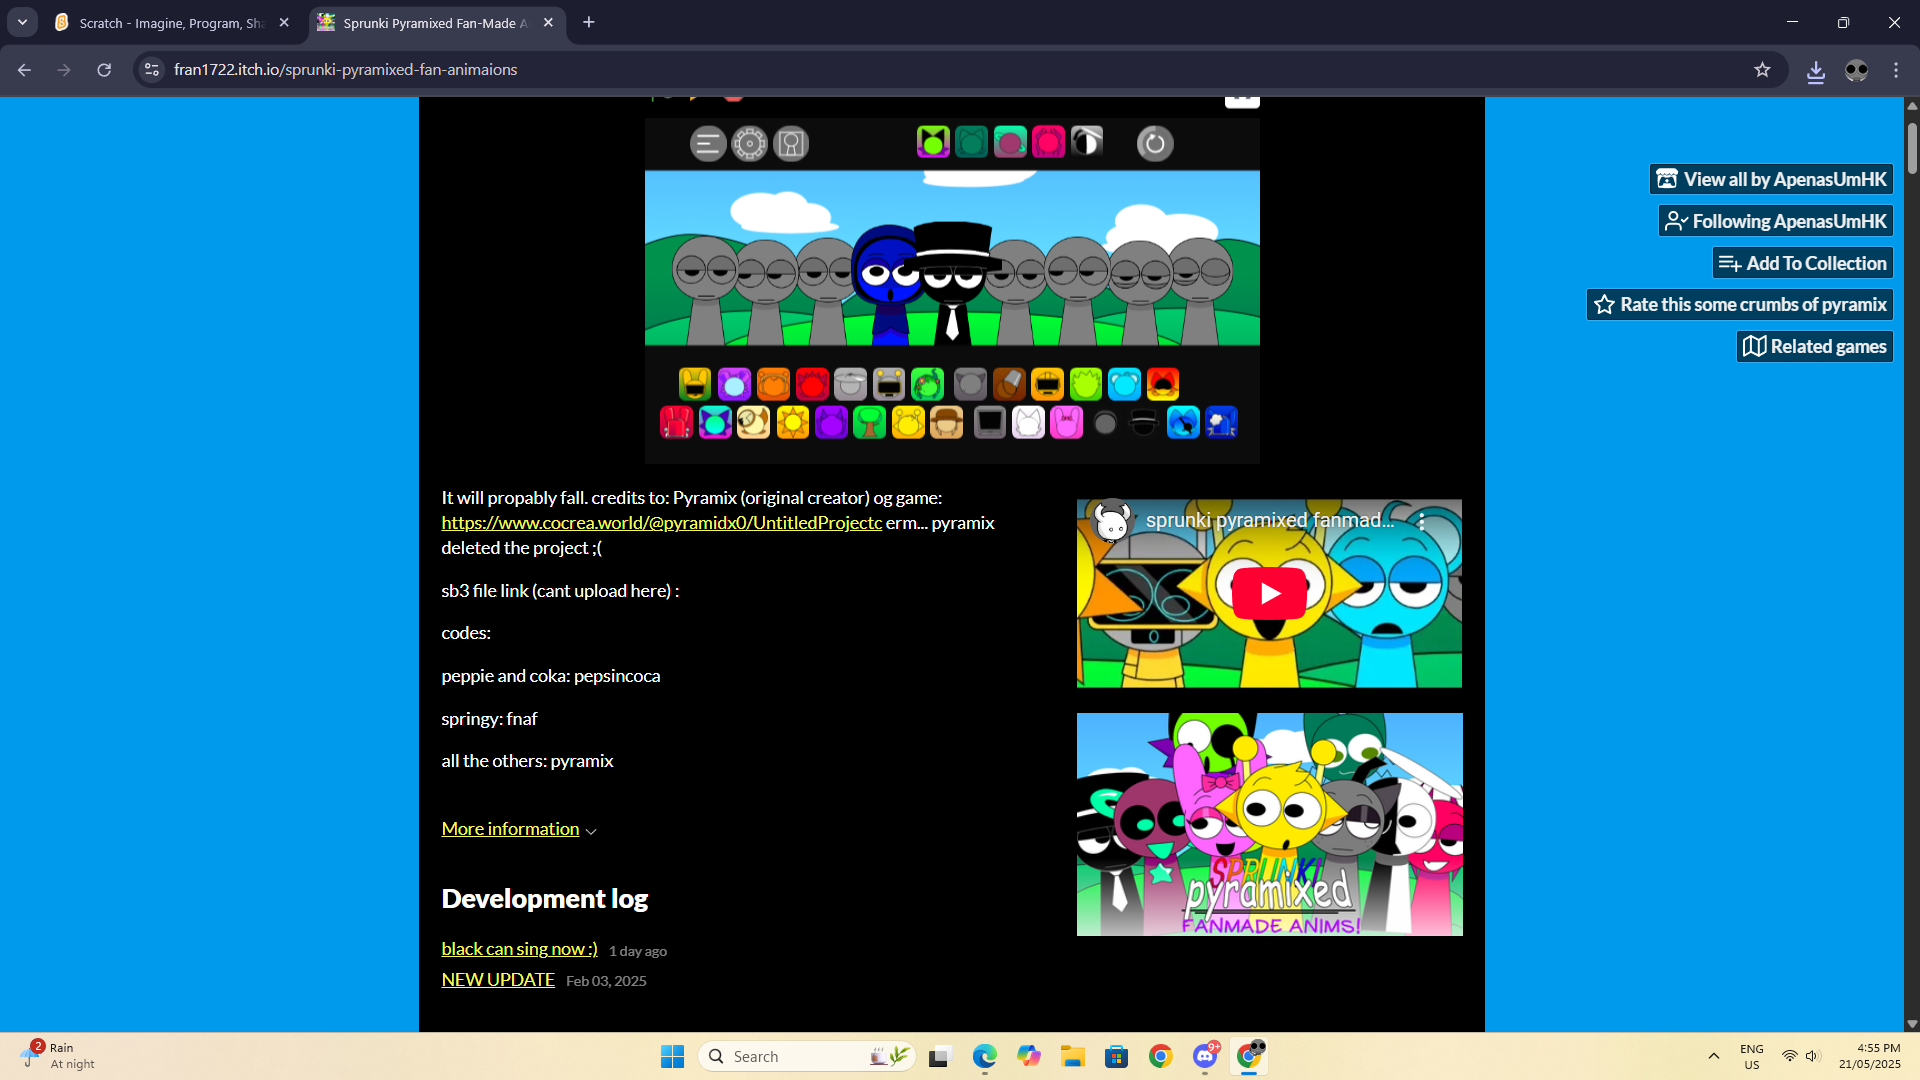The height and width of the screenshot is (1080, 1920).
Task: Pick the gray cat character icon
Action: point(970,384)
